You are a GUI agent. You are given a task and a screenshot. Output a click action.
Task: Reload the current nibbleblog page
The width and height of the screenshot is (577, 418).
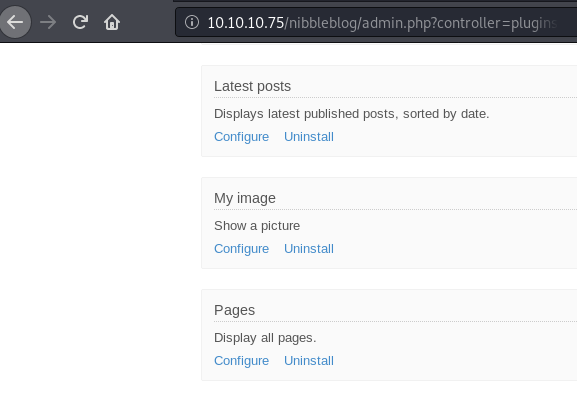[x=80, y=22]
